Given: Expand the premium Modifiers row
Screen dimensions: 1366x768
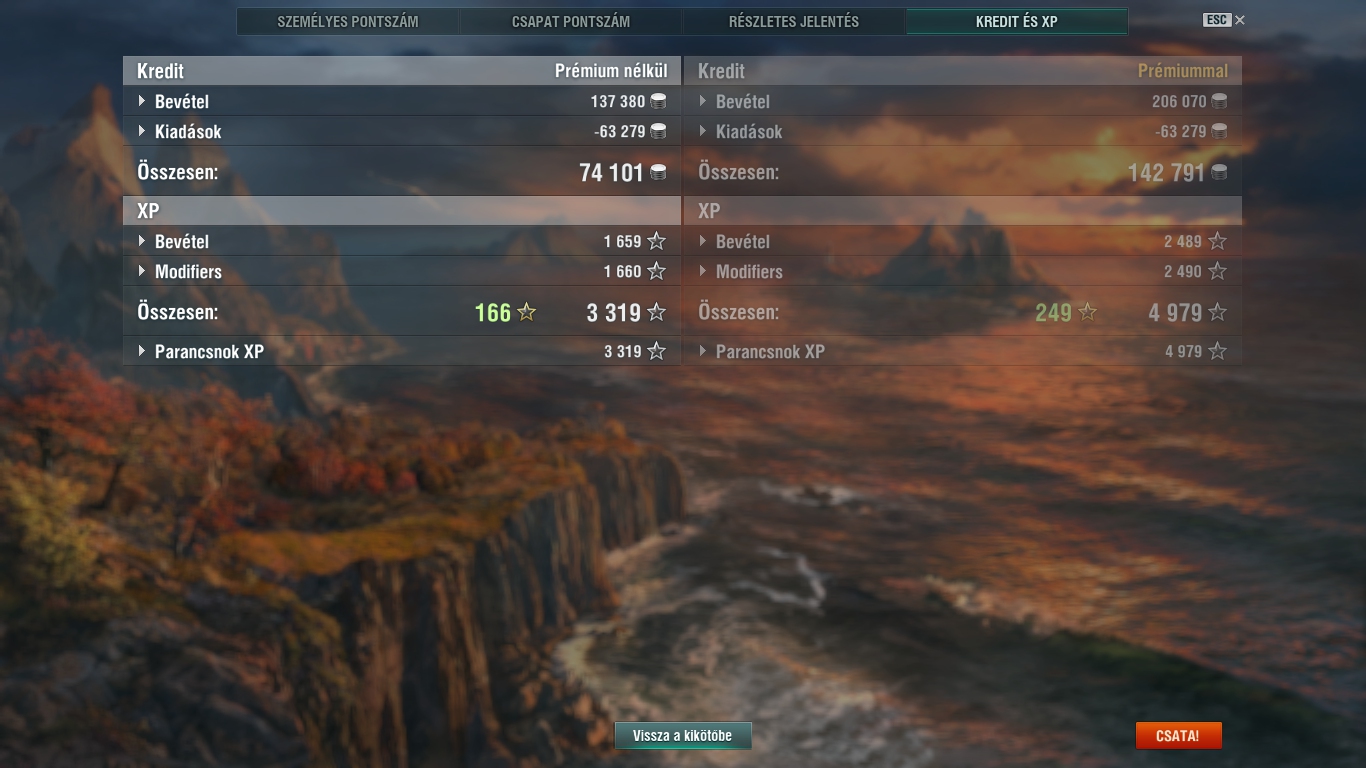Looking at the screenshot, I should (963, 271).
